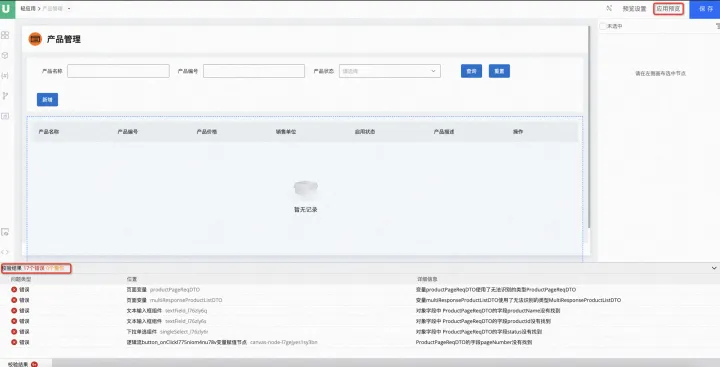Click the 产品价格 table column header
This screenshot has width=720, height=367.
point(207,131)
